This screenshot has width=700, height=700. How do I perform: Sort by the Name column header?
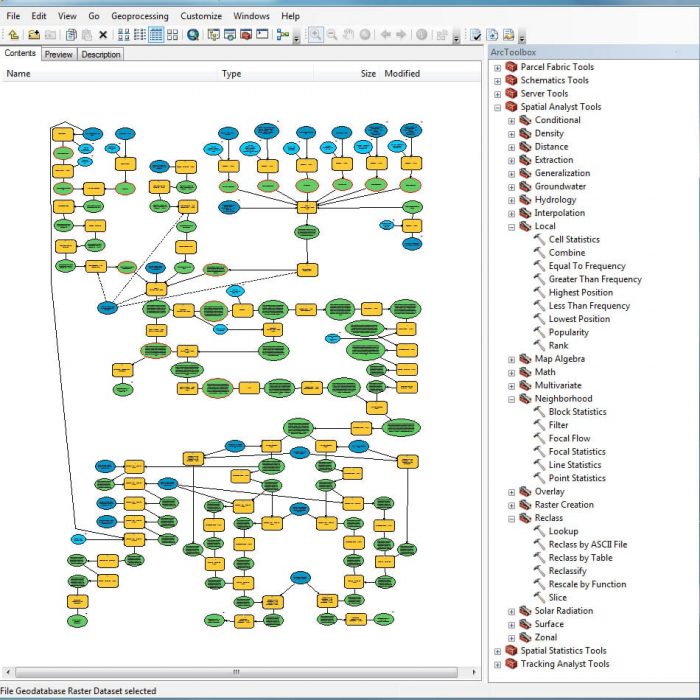point(109,74)
